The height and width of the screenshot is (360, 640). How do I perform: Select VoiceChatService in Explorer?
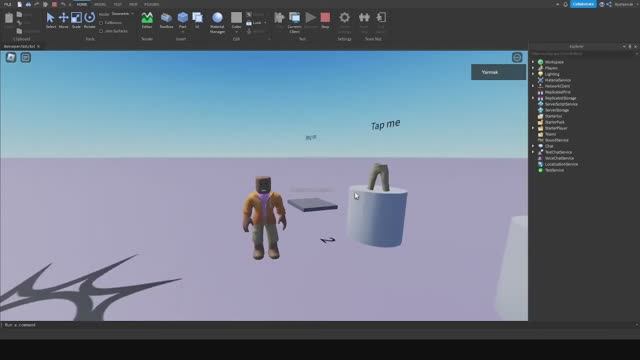point(559,158)
